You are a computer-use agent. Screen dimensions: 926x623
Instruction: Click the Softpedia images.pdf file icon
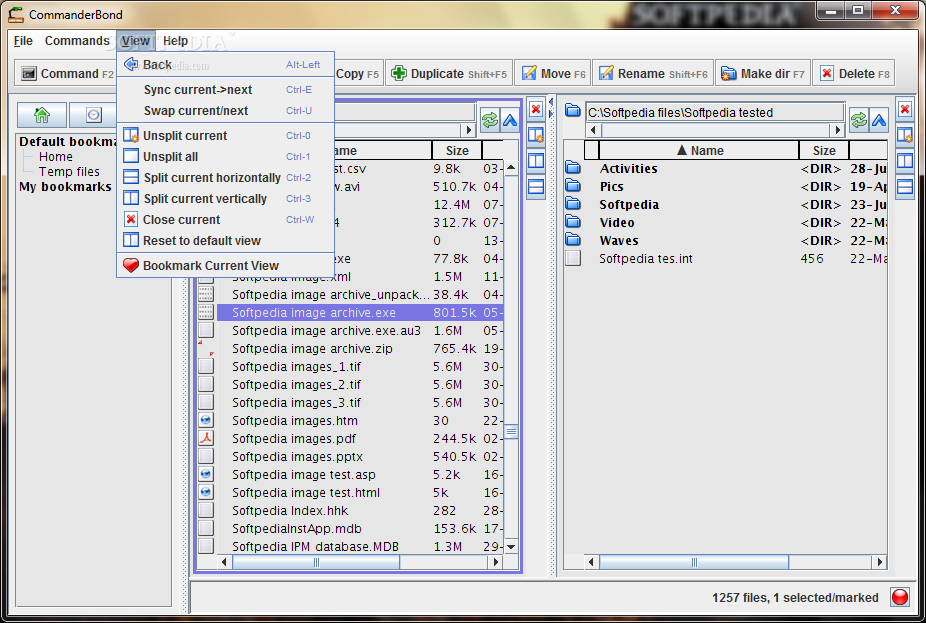[x=206, y=438]
